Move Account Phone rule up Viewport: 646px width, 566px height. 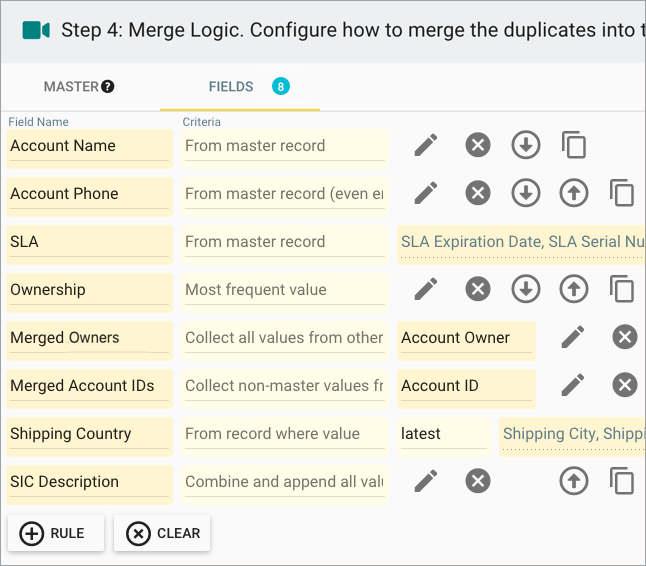click(574, 193)
